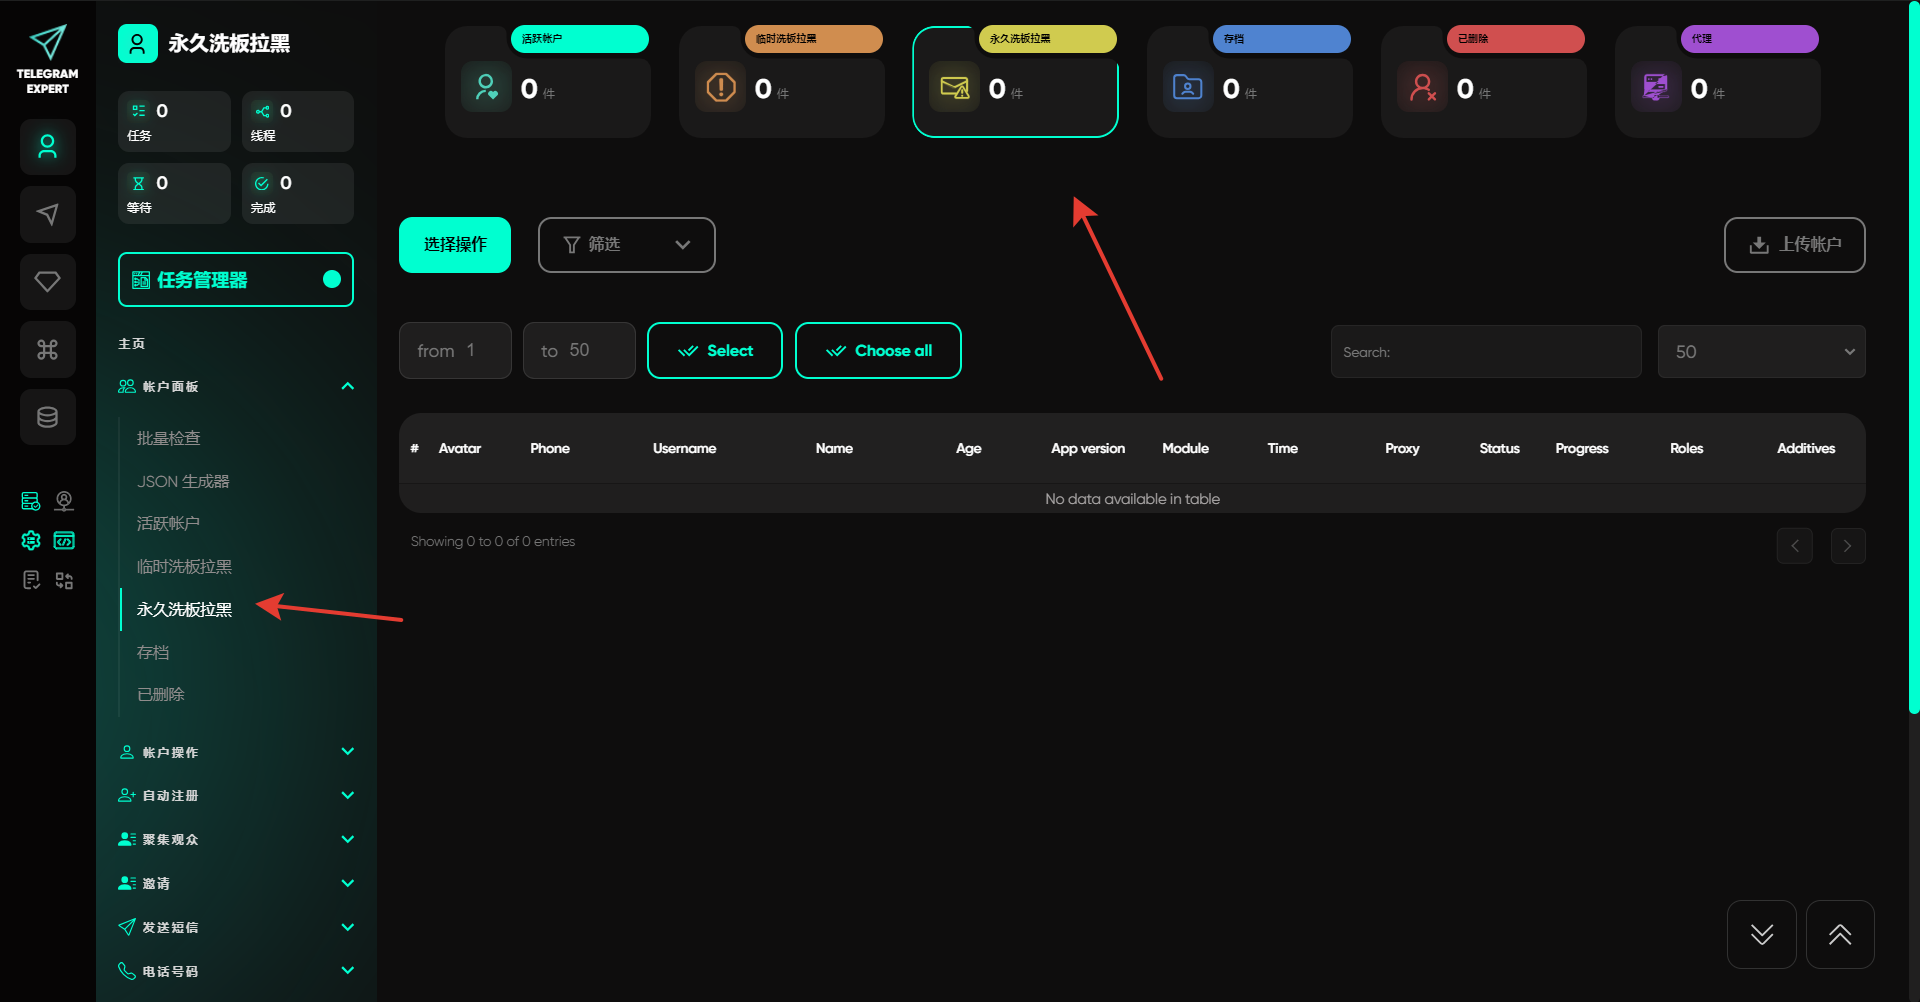This screenshot has width=1920, height=1002.
Task: Click the Search input field
Action: coord(1485,352)
